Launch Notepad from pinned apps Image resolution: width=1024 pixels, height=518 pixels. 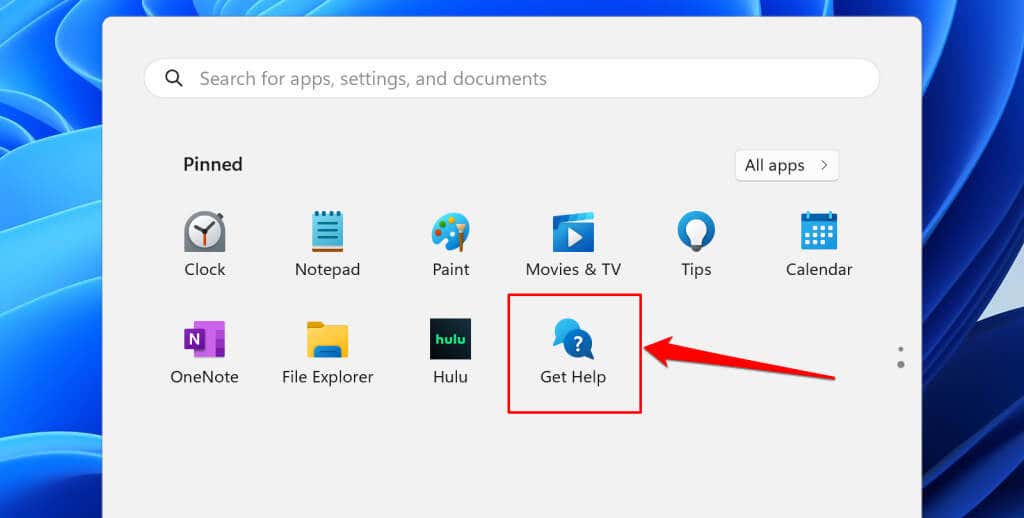pyautogui.click(x=327, y=244)
